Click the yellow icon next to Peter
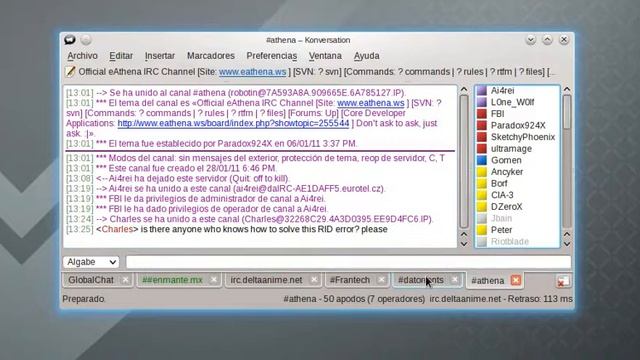640x360 pixels. (x=482, y=230)
